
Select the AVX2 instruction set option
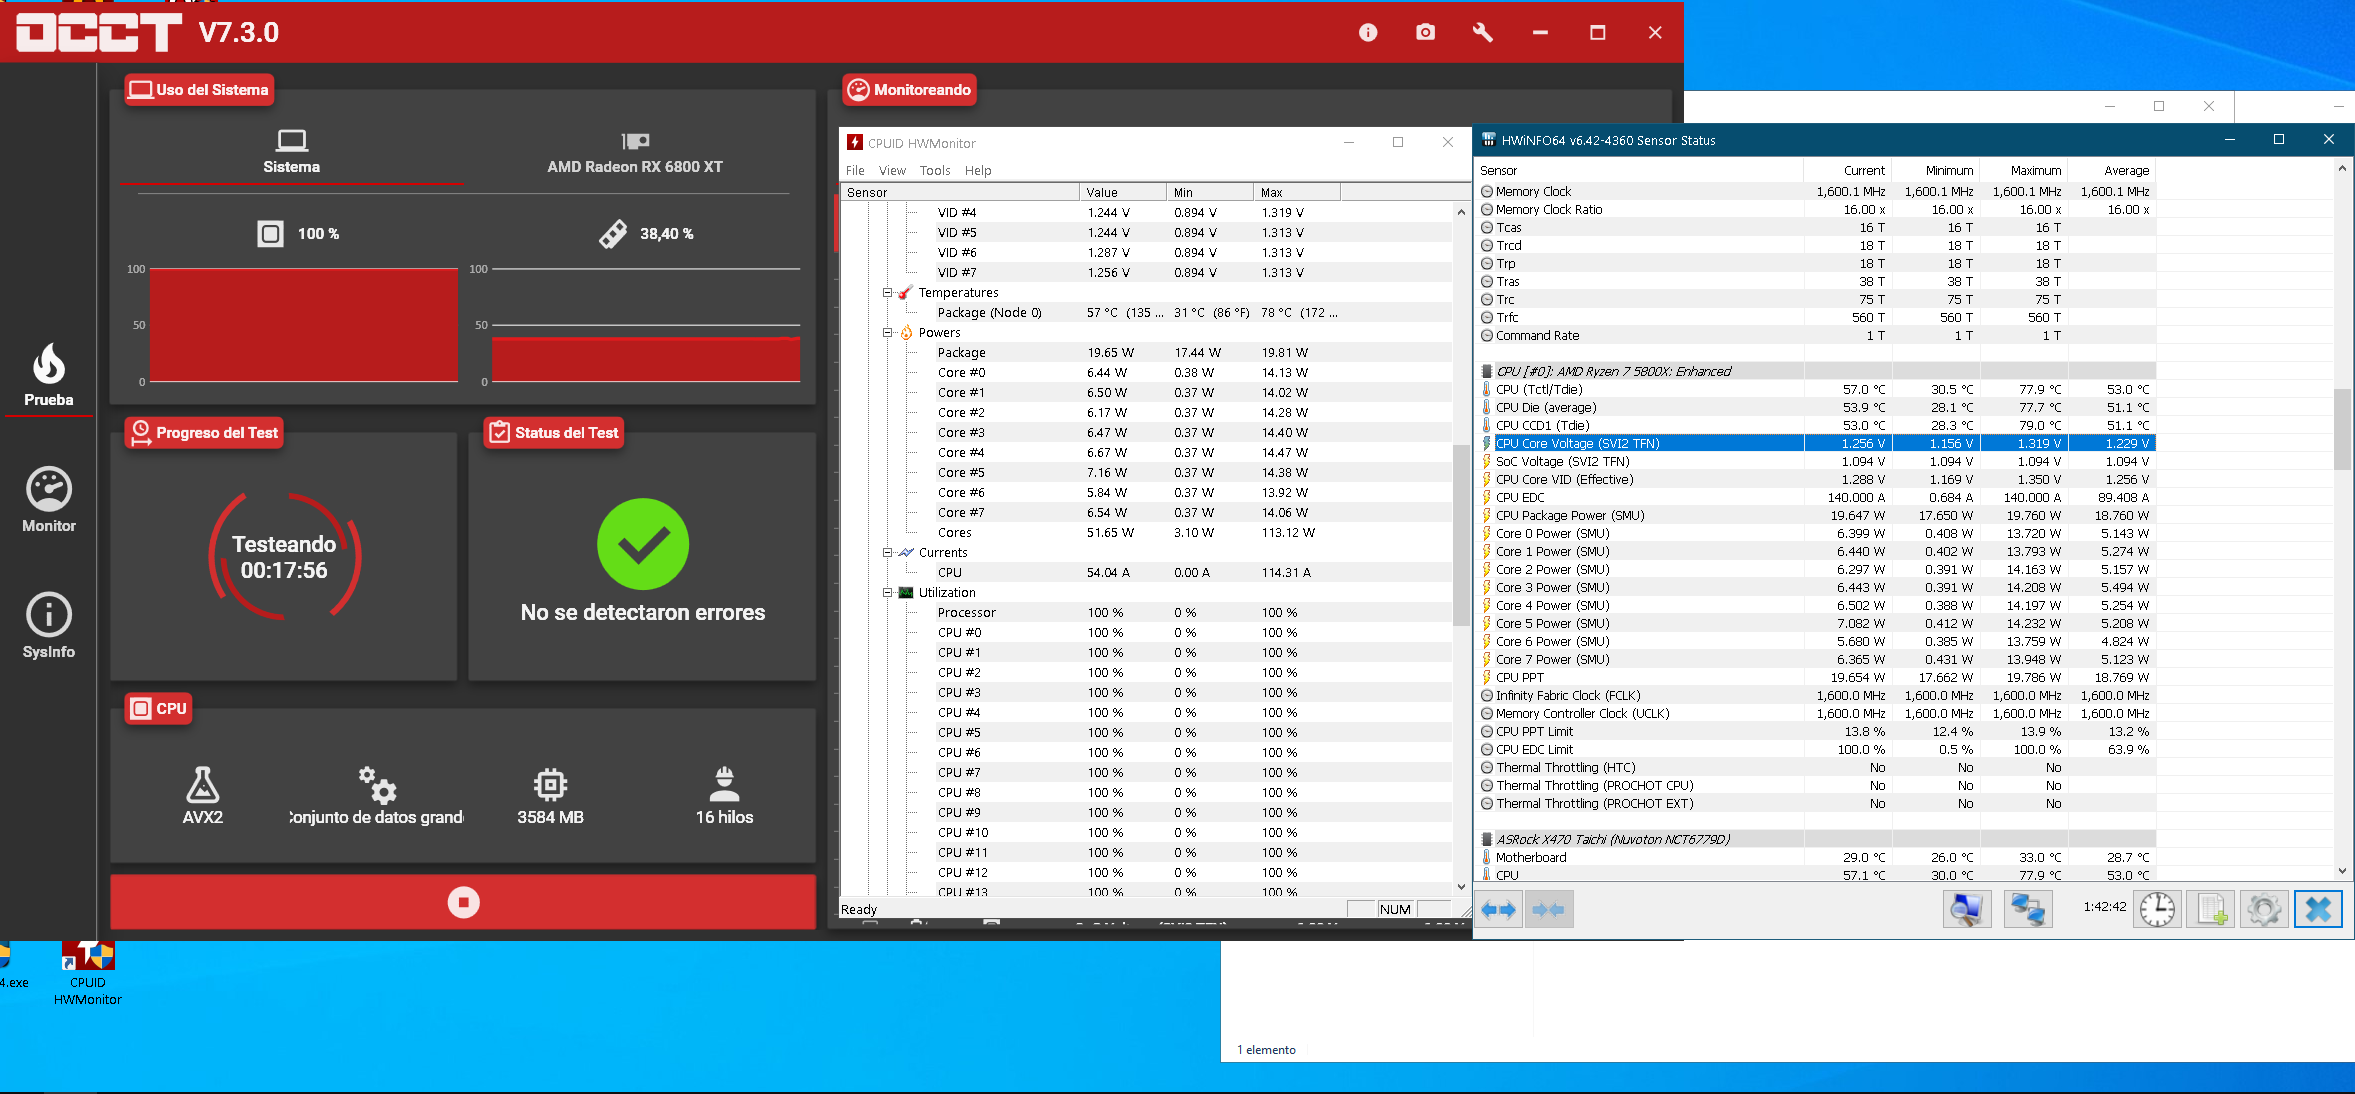pyautogui.click(x=203, y=796)
